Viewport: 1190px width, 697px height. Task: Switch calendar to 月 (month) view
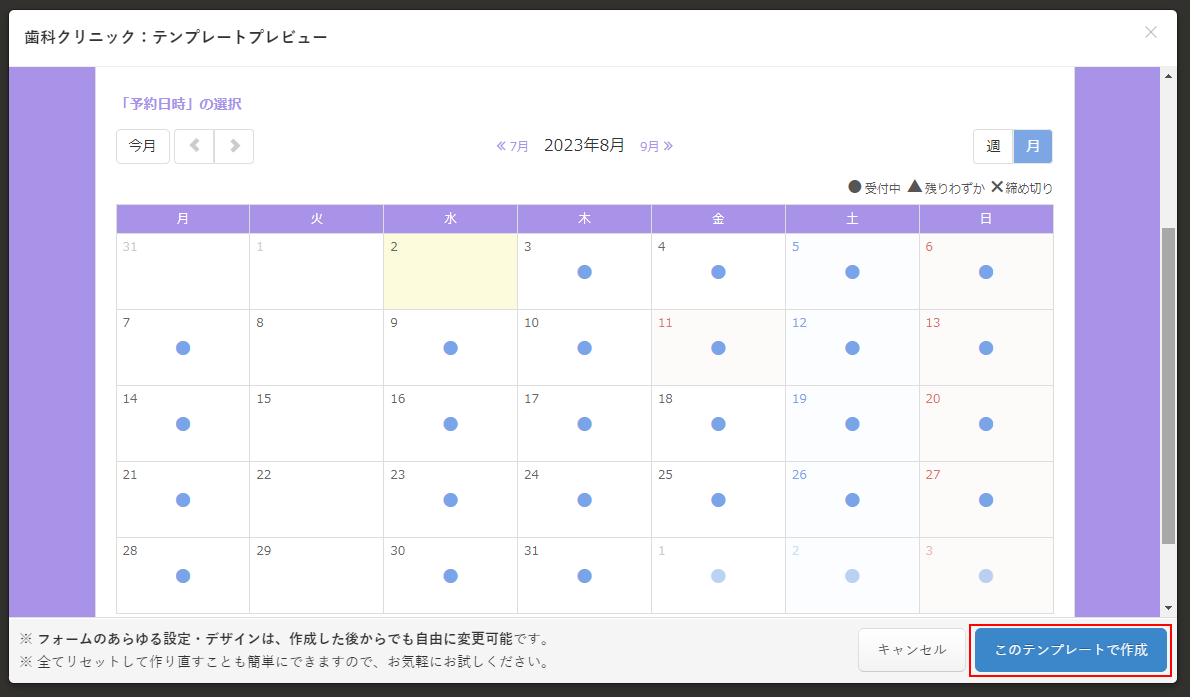point(1033,146)
